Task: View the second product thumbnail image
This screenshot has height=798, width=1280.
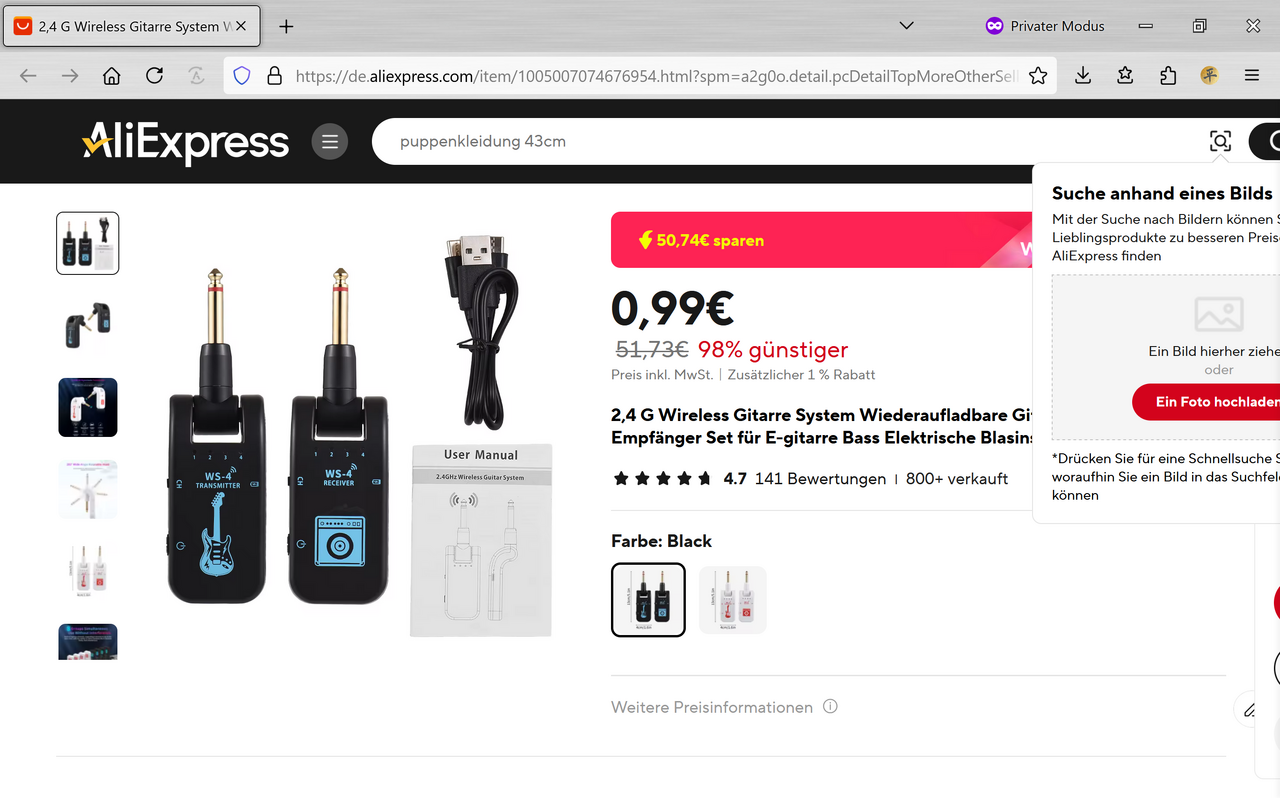Action: point(88,325)
